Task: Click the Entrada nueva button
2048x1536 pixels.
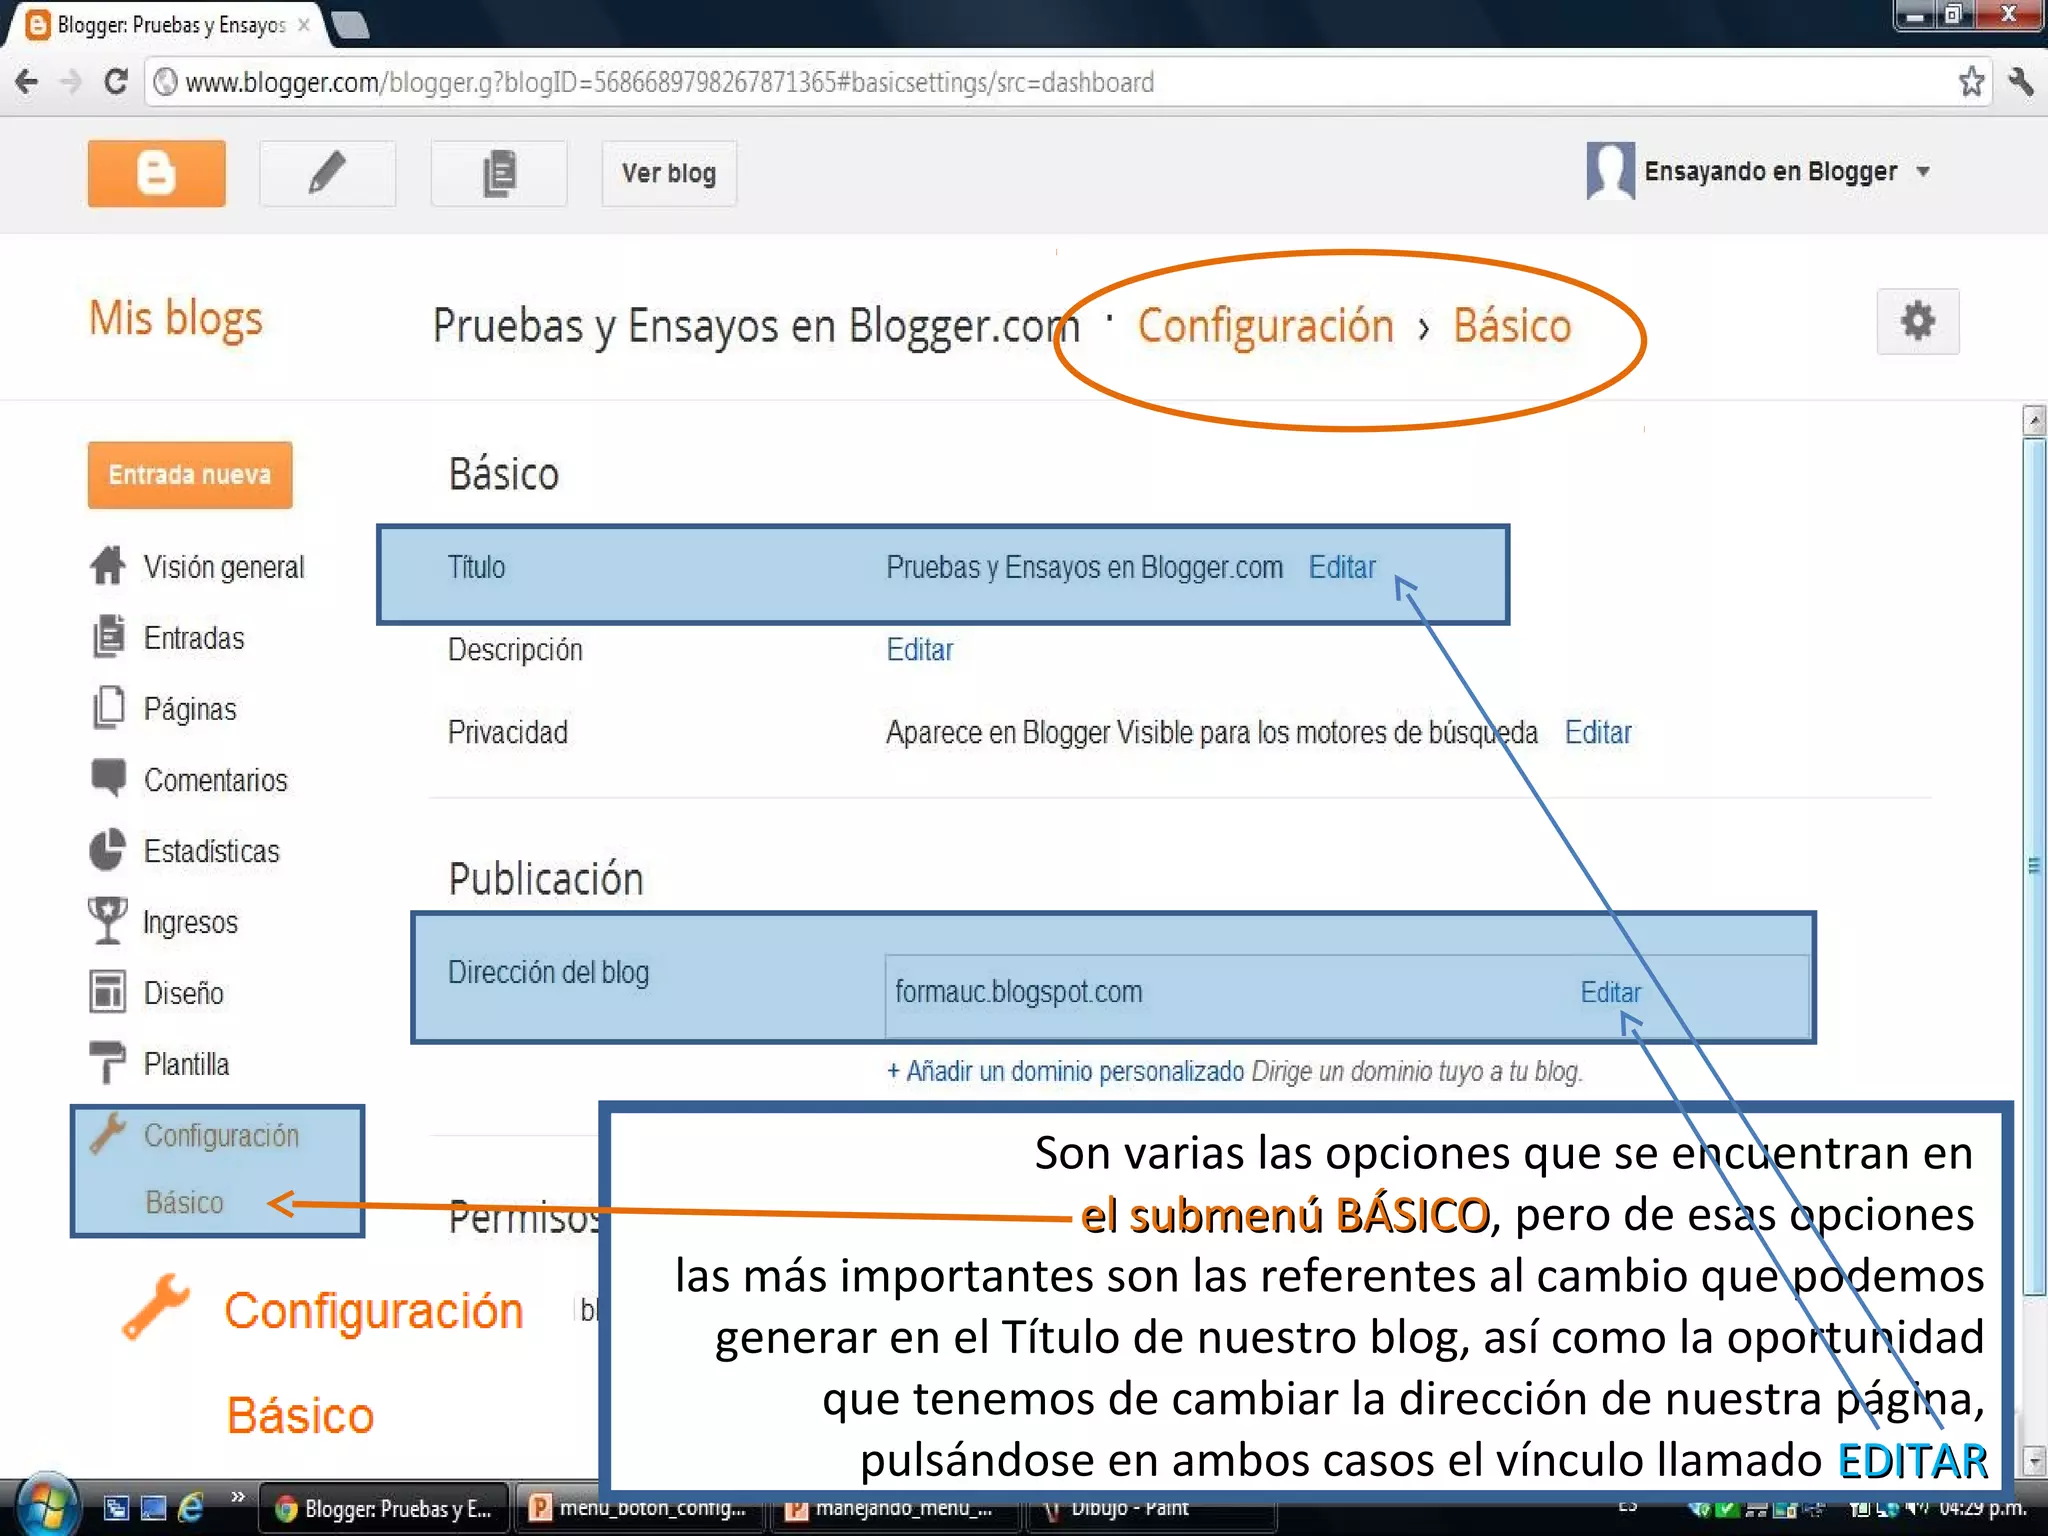Action: 190,474
